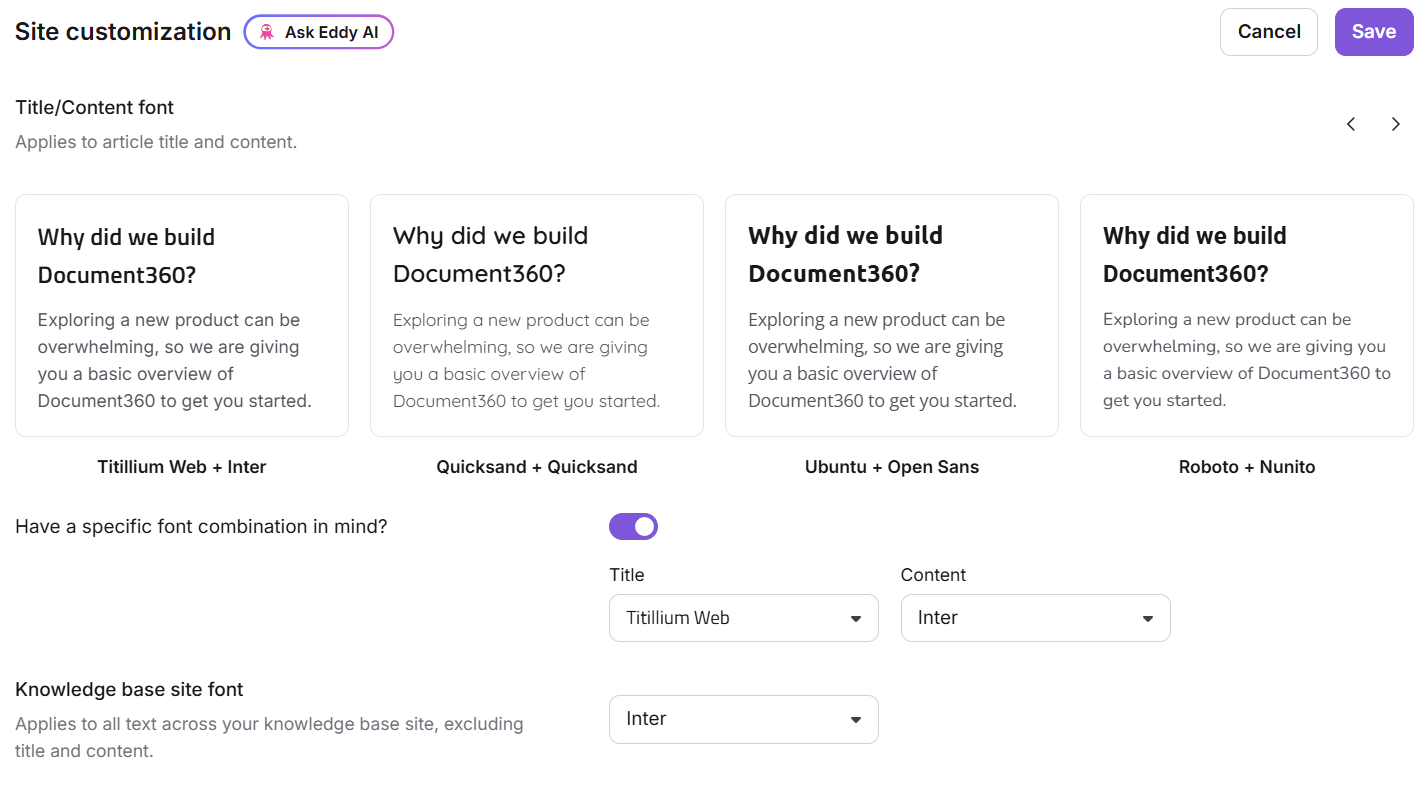Click the Eddy AI octopus icon
The width and height of the screenshot is (1423, 811).
click(x=266, y=32)
